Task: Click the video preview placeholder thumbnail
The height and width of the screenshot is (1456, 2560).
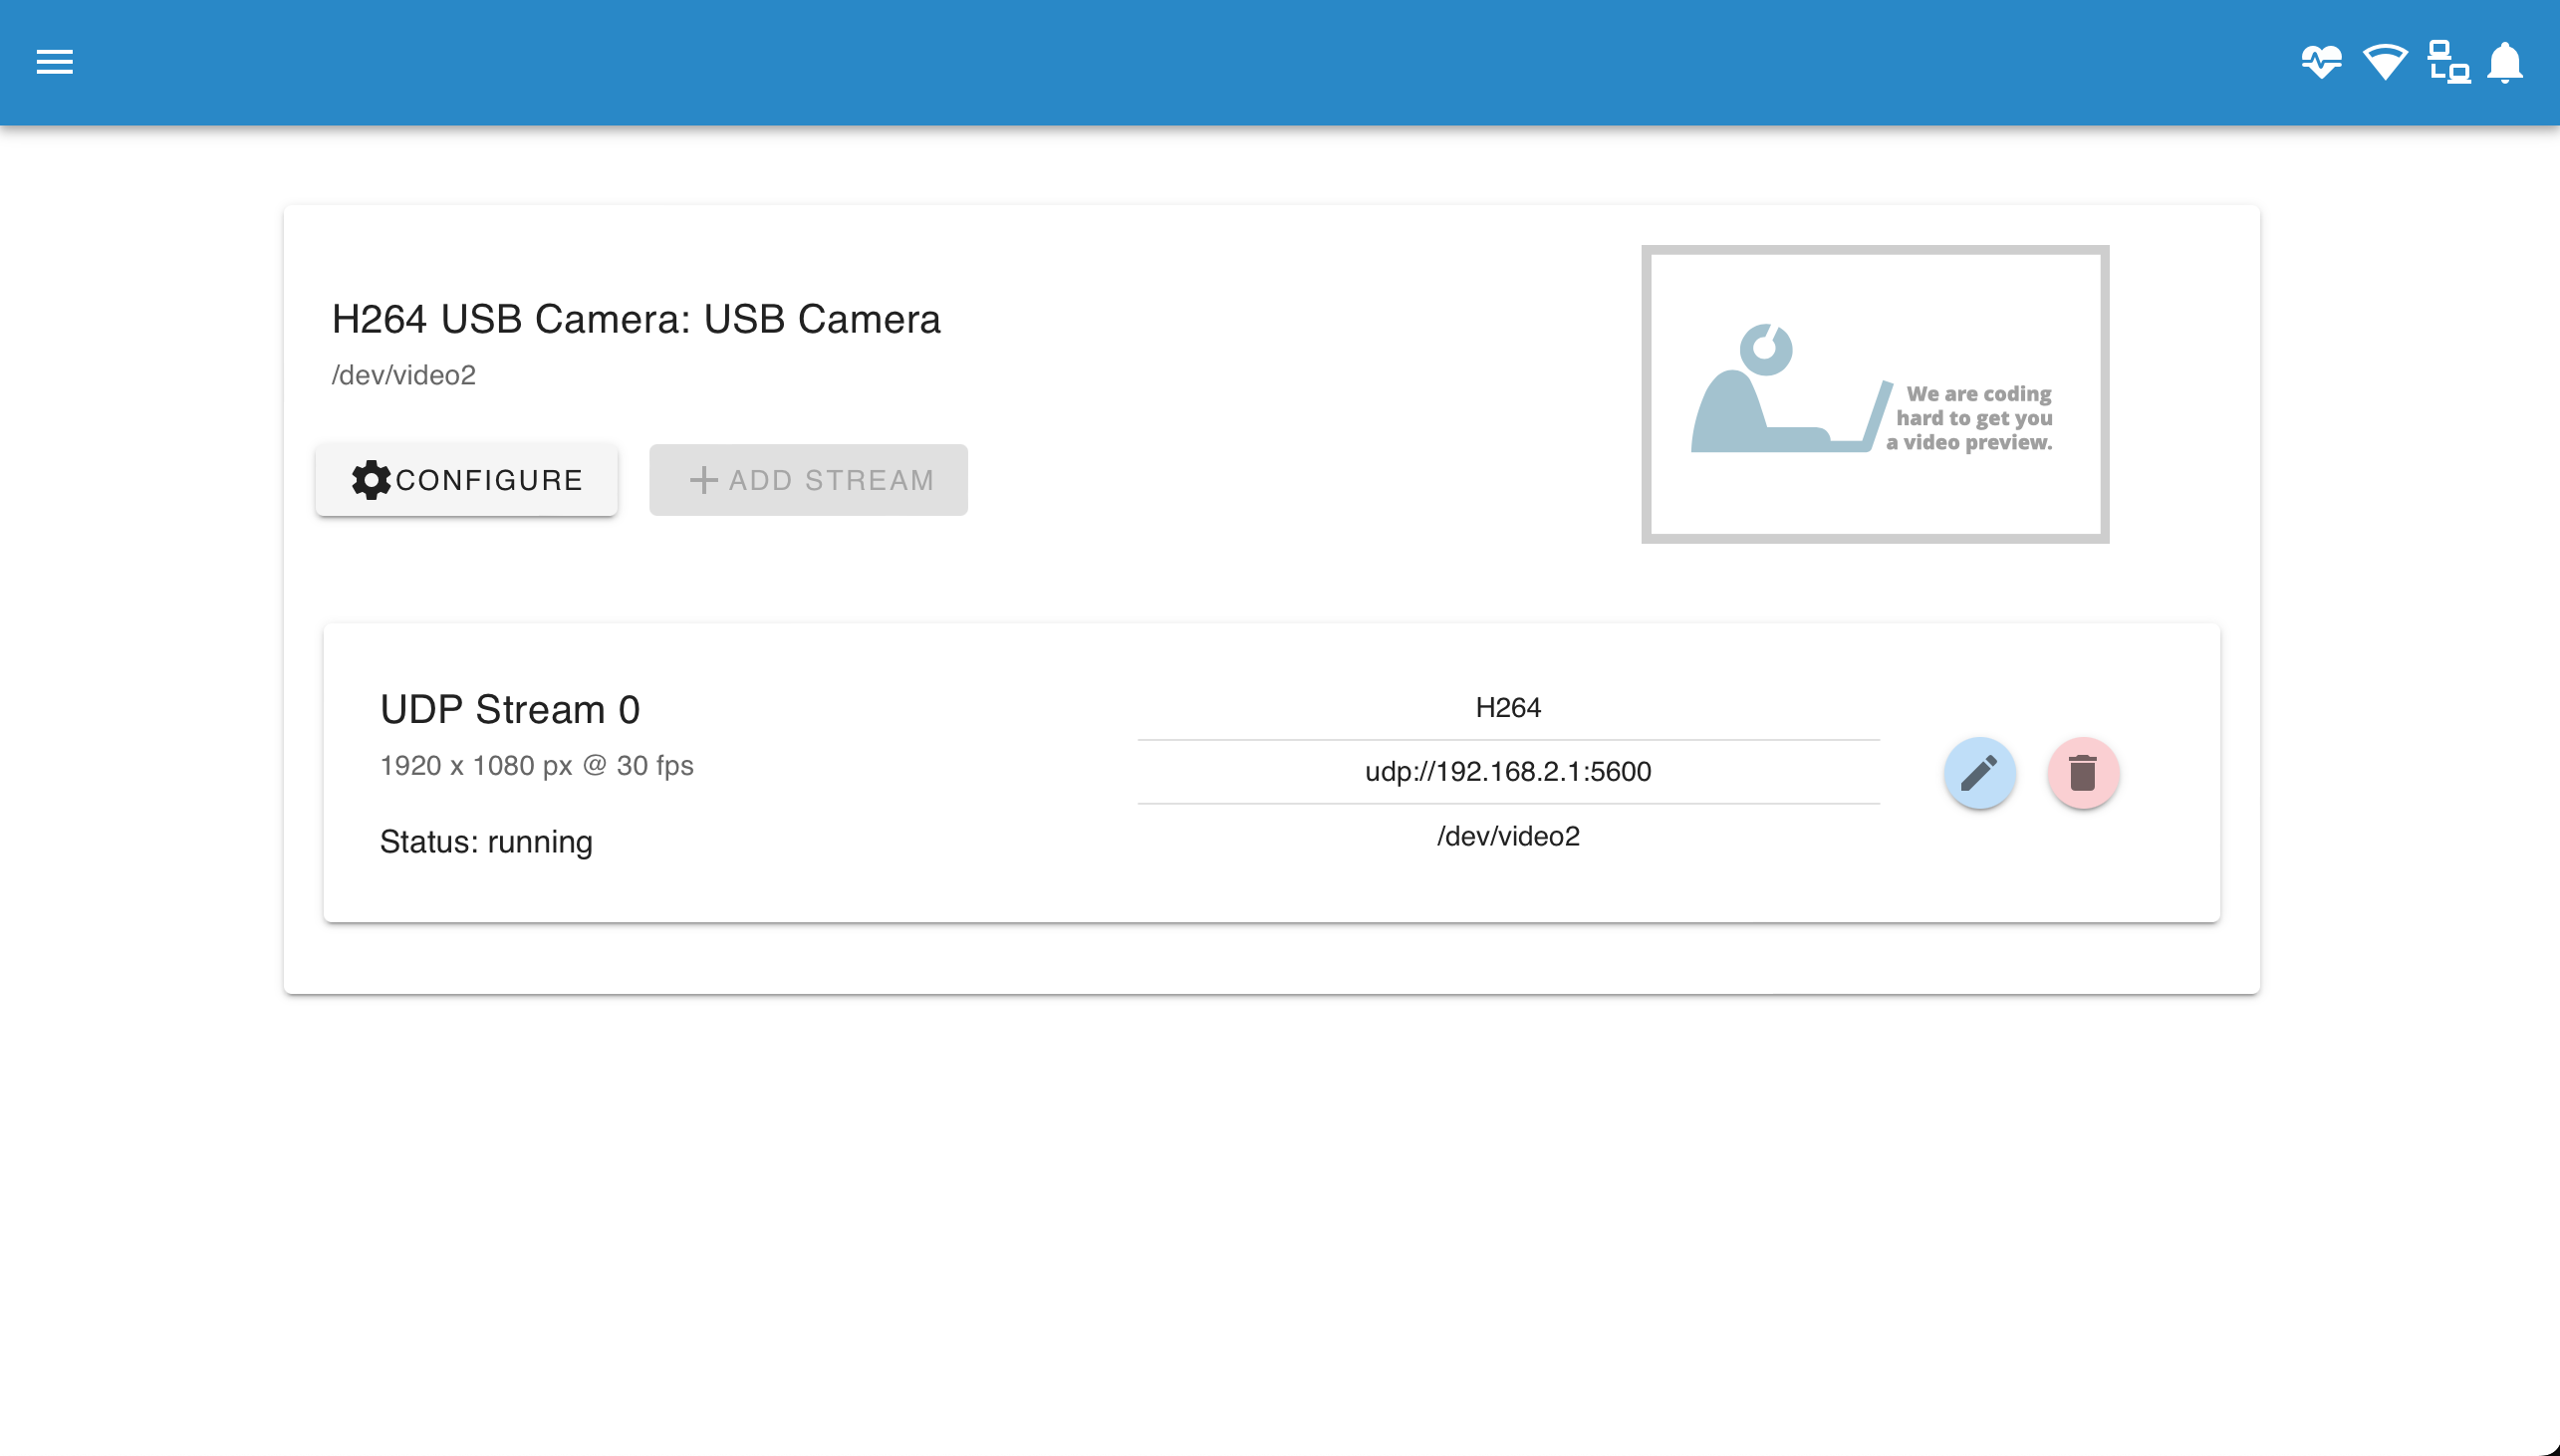Action: tap(1875, 394)
